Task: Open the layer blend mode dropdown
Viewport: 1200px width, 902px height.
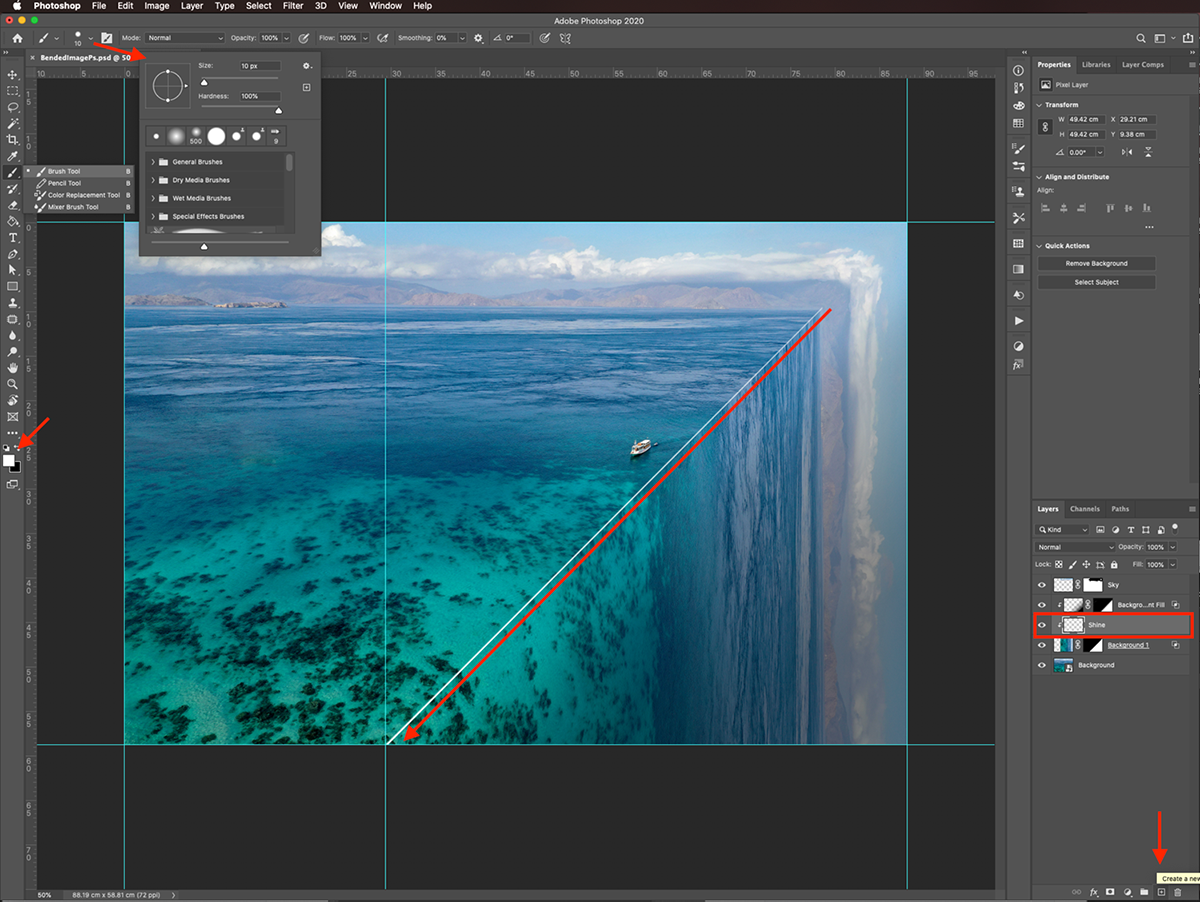Action: [1075, 547]
